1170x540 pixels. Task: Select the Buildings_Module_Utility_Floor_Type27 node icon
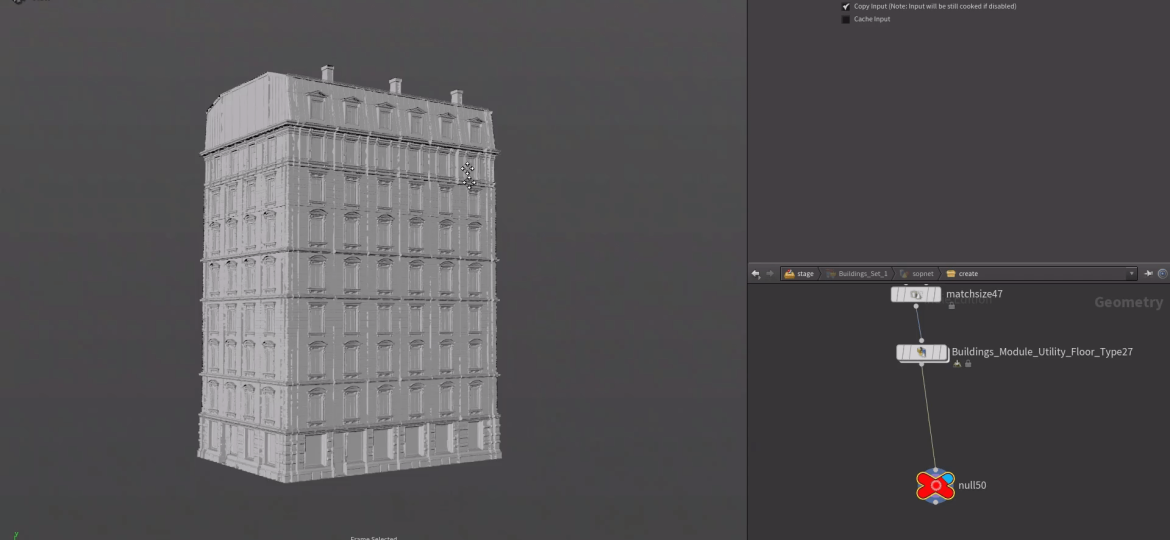pos(922,352)
